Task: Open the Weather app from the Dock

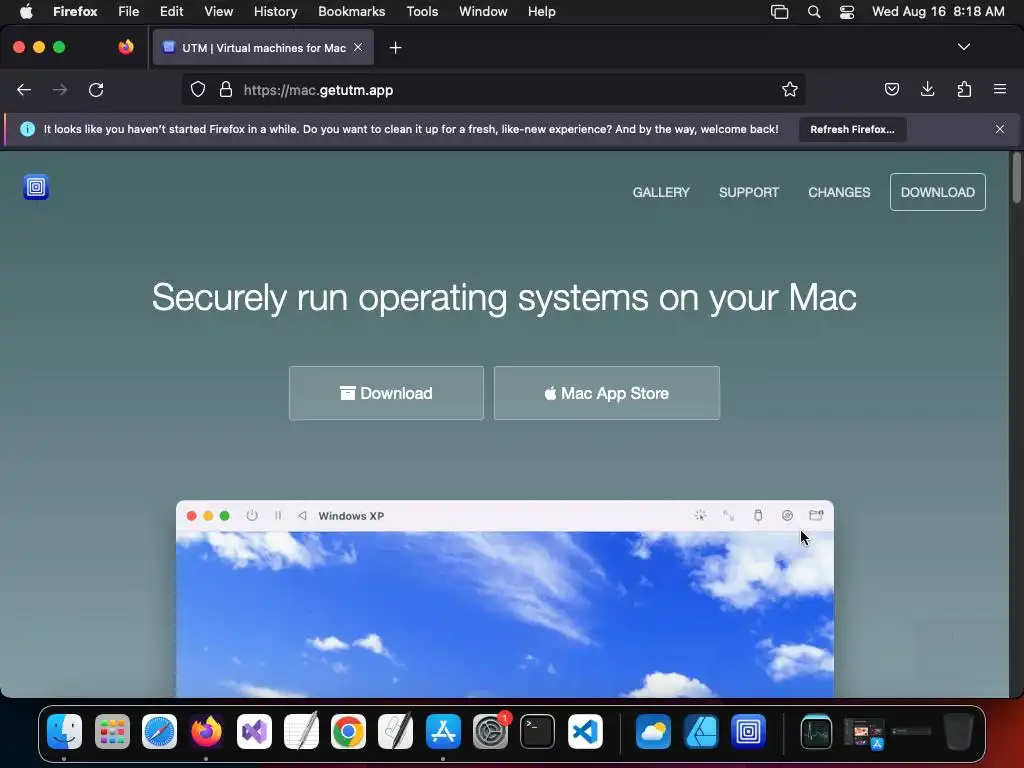Action: point(653,731)
